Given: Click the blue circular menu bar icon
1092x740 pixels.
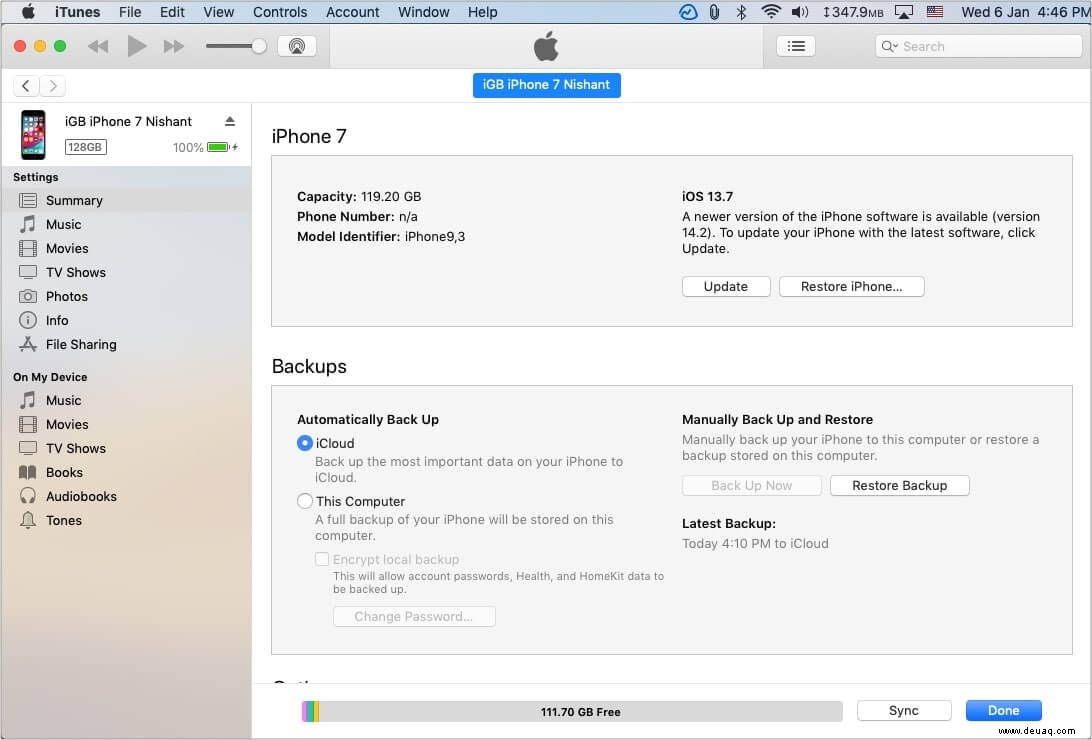Looking at the screenshot, I should click(x=688, y=12).
